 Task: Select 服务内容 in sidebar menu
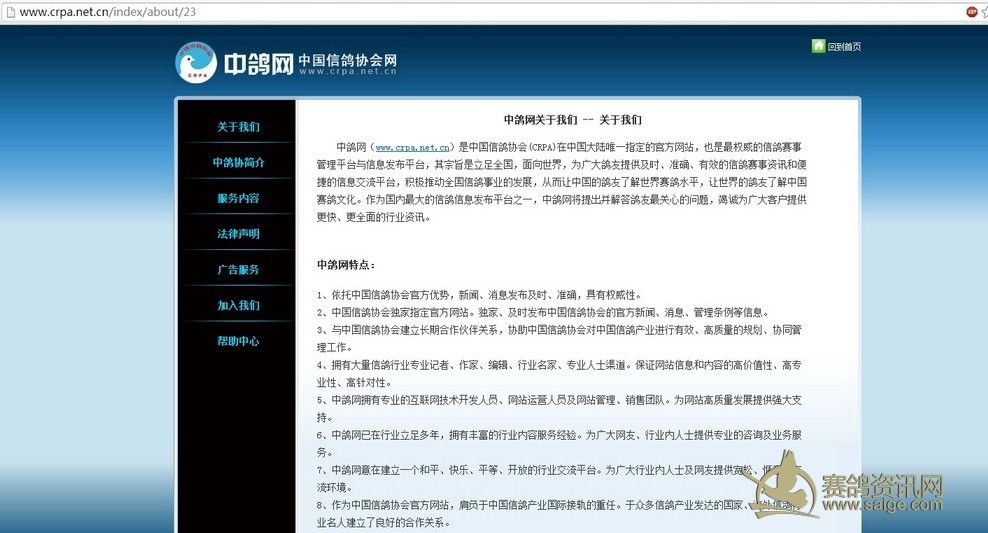coord(238,198)
